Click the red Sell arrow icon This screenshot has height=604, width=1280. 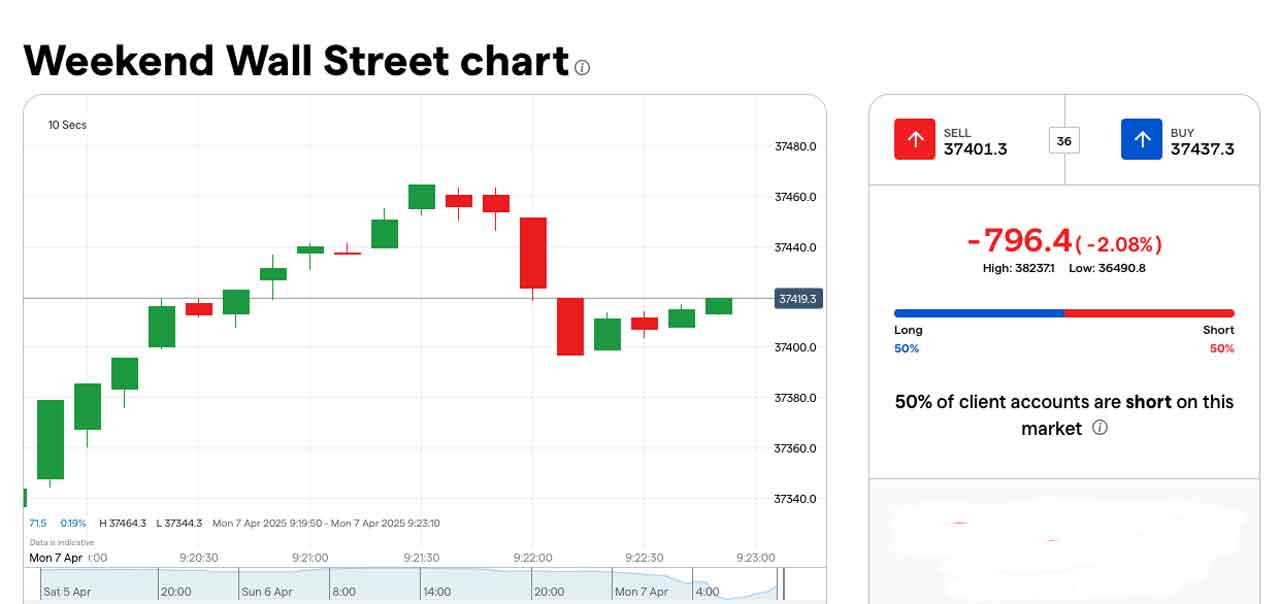(x=914, y=140)
